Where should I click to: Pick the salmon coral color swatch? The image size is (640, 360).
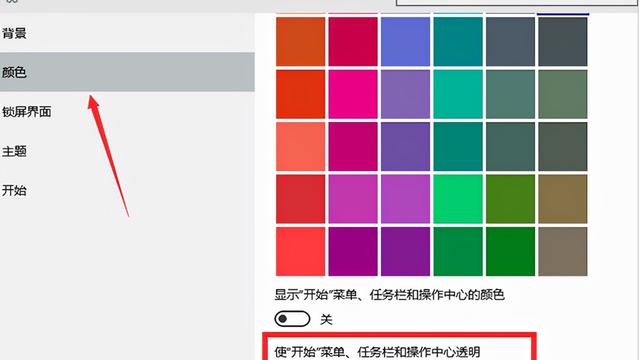pos(300,147)
